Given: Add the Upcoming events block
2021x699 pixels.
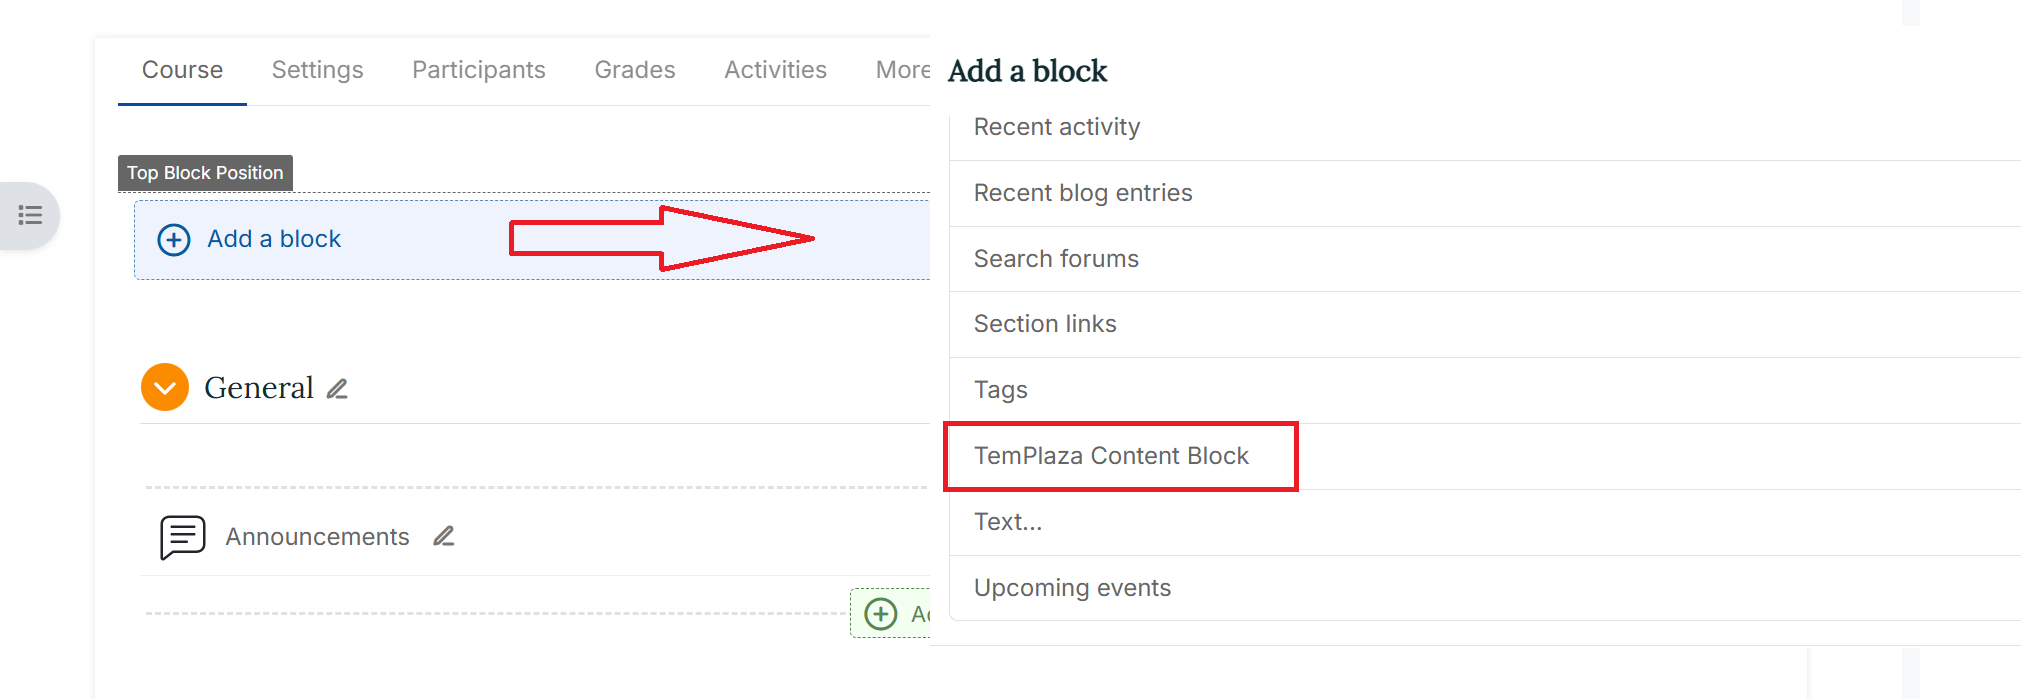Looking at the screenshot, I should (1072, 588).
